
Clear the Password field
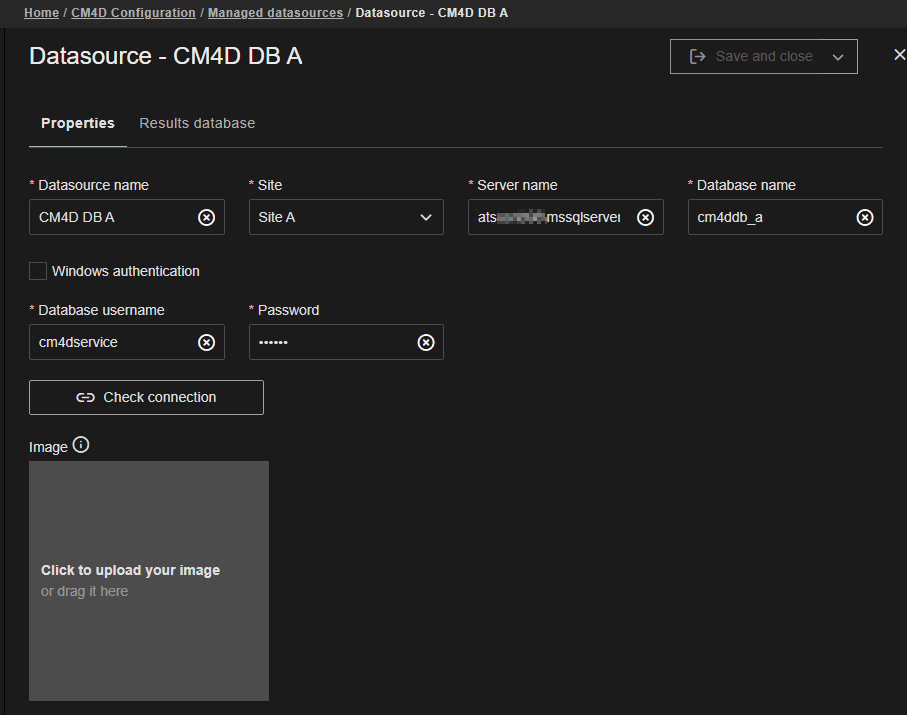426,342
